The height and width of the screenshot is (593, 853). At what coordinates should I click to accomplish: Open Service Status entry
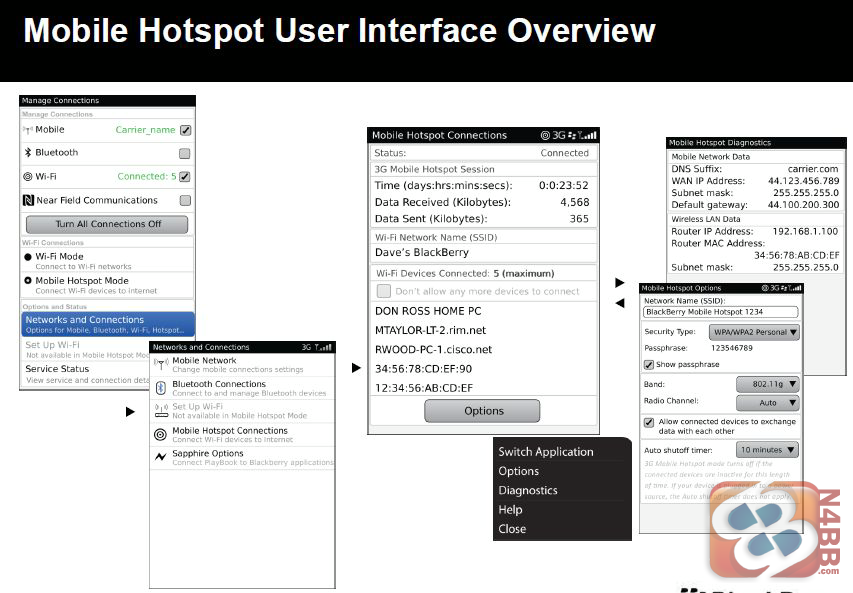(85, 374)
